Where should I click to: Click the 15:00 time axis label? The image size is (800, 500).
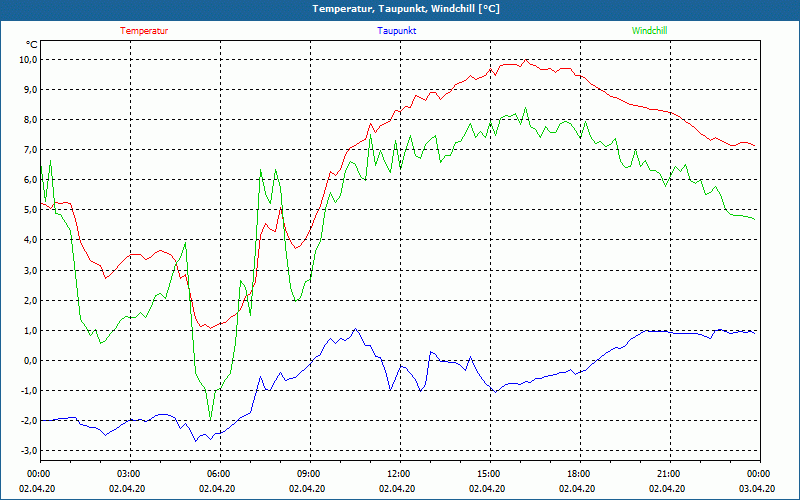(490, 474)
